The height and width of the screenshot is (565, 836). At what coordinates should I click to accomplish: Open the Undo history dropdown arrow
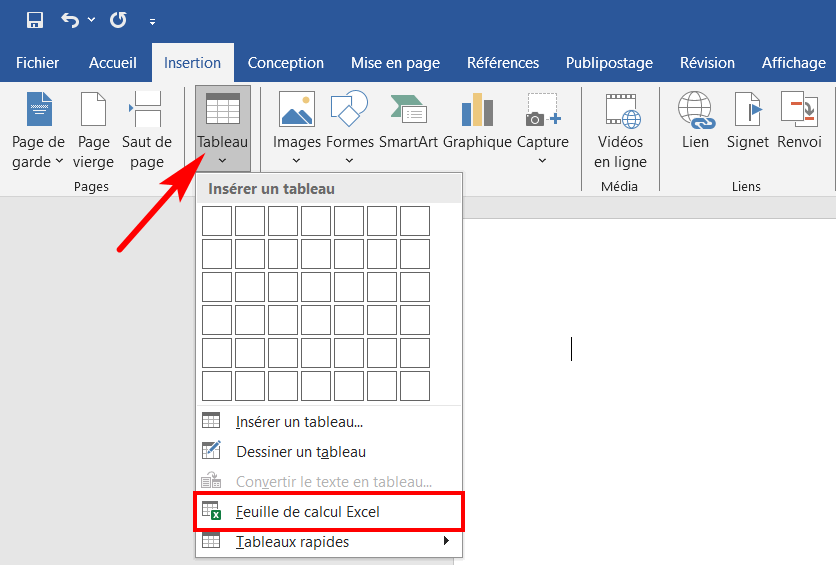(92, 20)
